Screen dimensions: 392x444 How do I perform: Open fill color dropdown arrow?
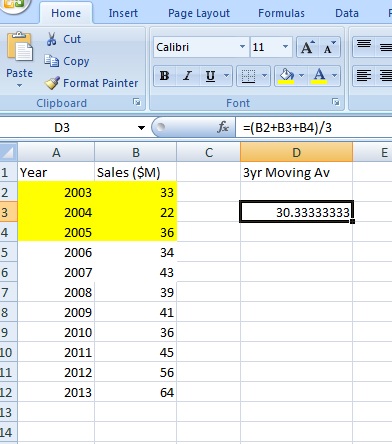[x=302, y=76]
